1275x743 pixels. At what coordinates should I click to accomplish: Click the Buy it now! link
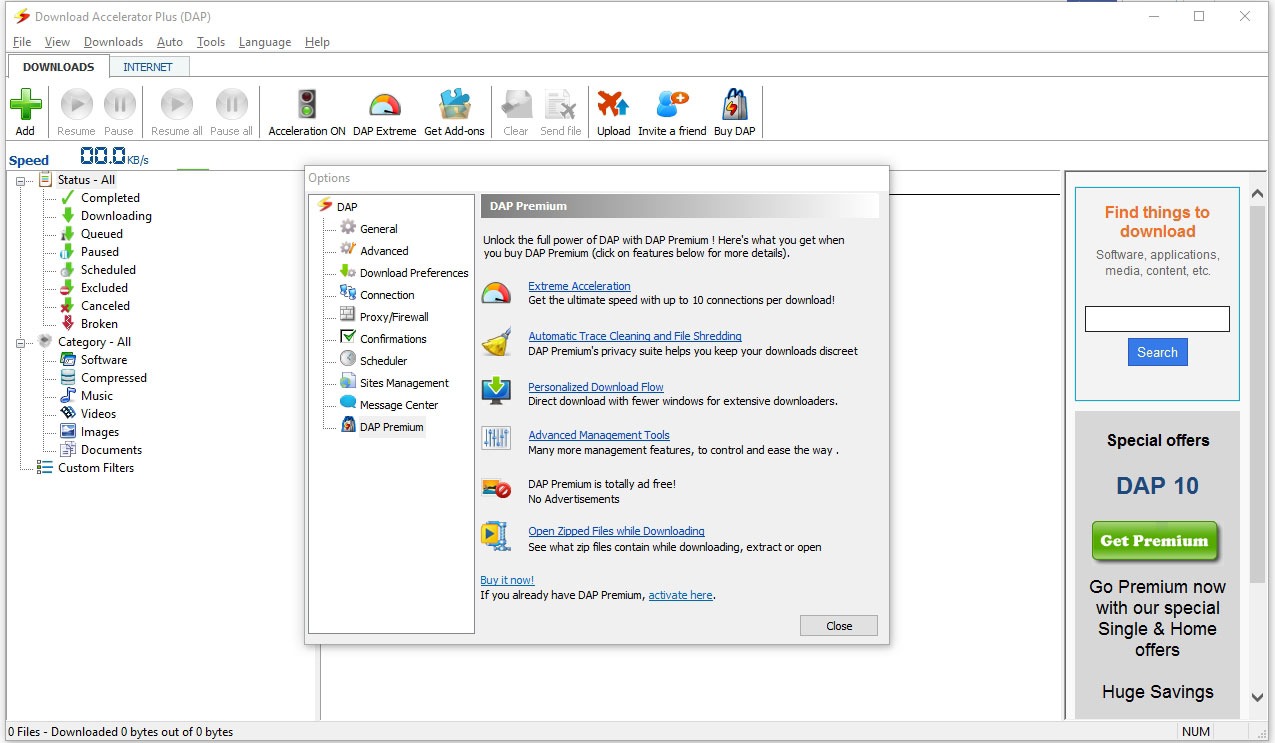pos(507,580)
